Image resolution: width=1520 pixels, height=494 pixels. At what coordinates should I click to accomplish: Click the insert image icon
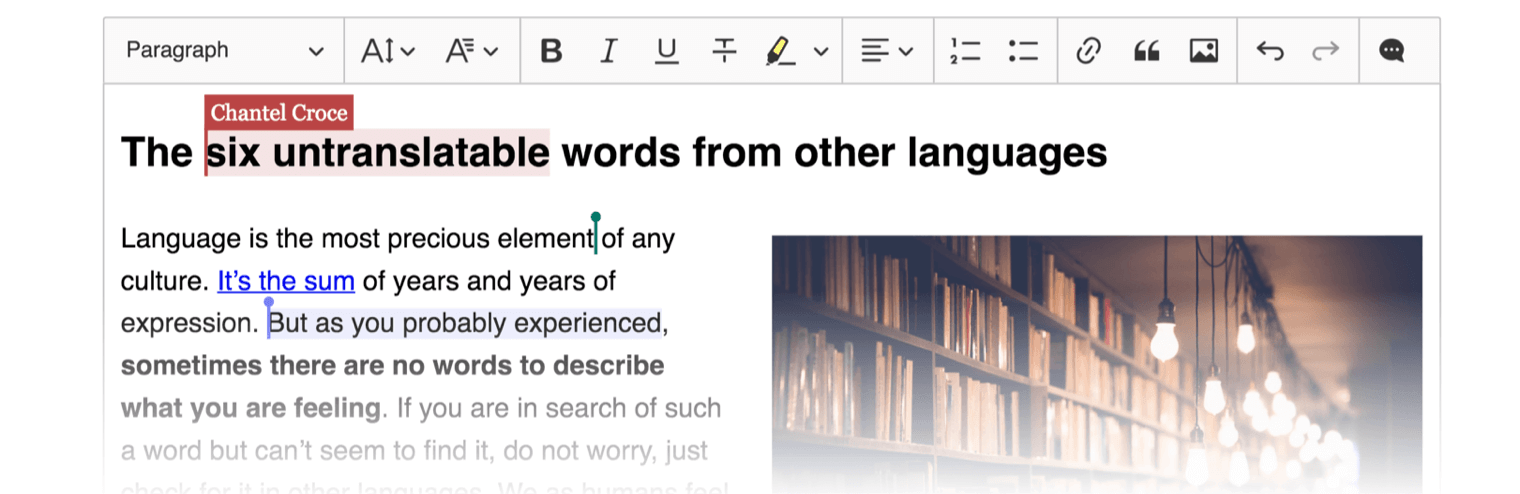tap(1204, 51)
